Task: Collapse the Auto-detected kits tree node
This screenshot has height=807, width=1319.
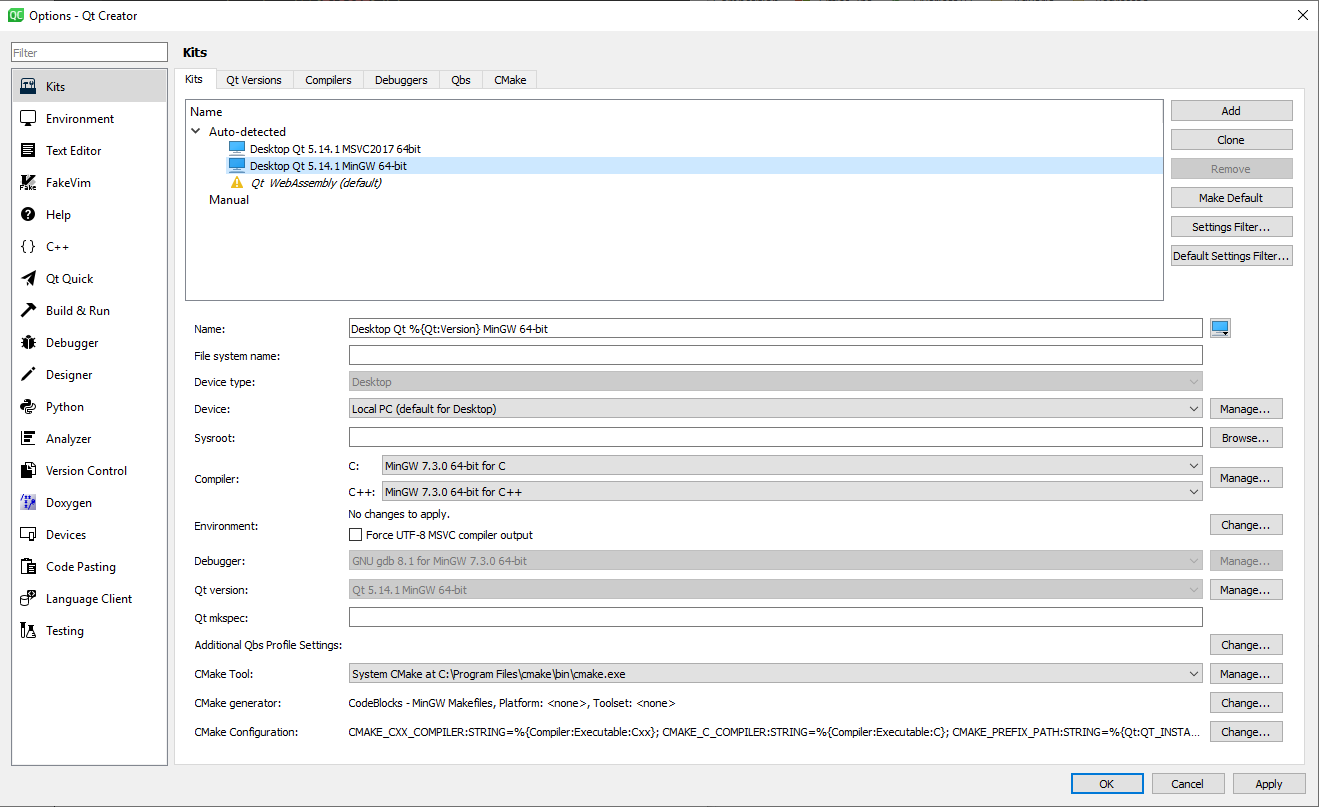Action: coord(196,132)
